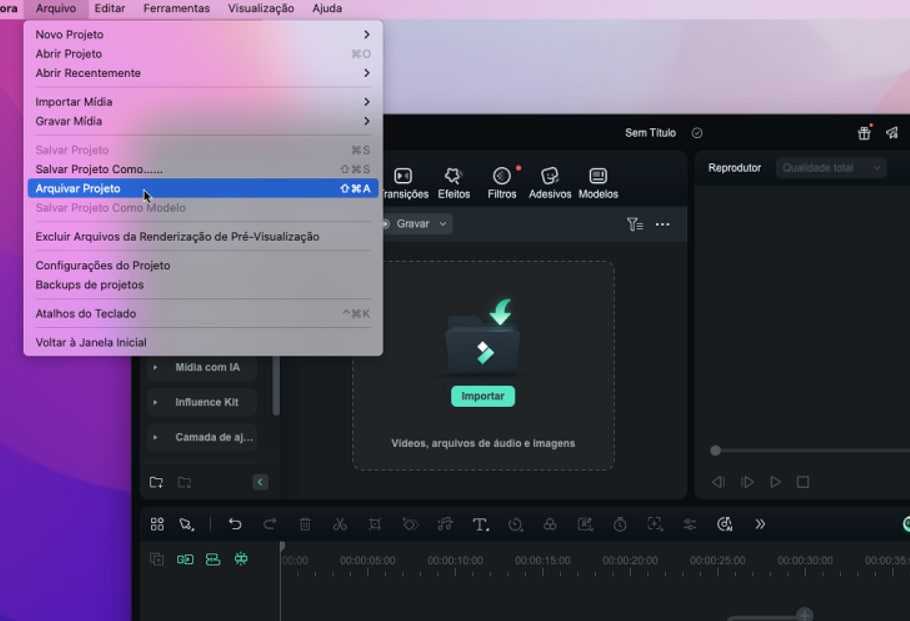Open the Ajuda menu
This screenshot has height=621, width=910.
pos(327,8)
